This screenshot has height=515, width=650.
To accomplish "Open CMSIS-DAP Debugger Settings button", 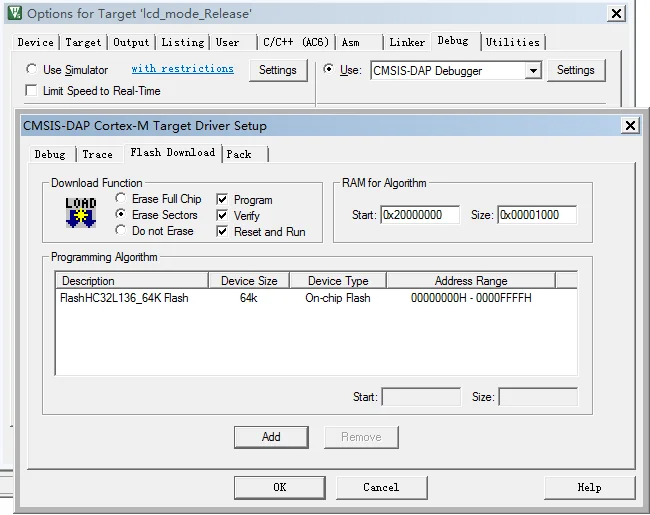I will (576, 70).
